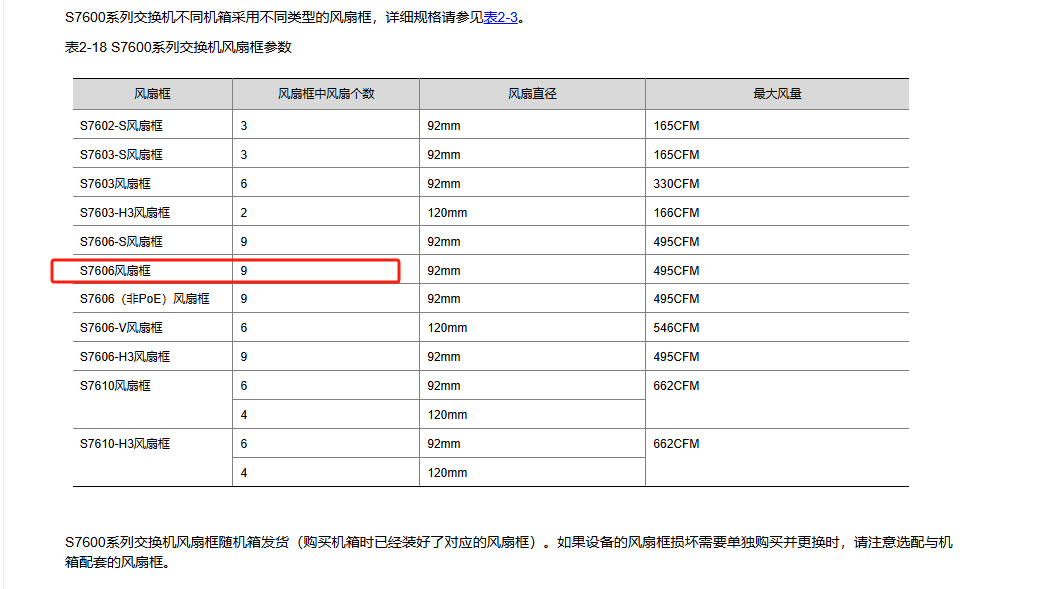Click 662CFM in the S7610-H3风扇框 row
This screenshot has width=1043, height=589.
click(x=676, y=444)
